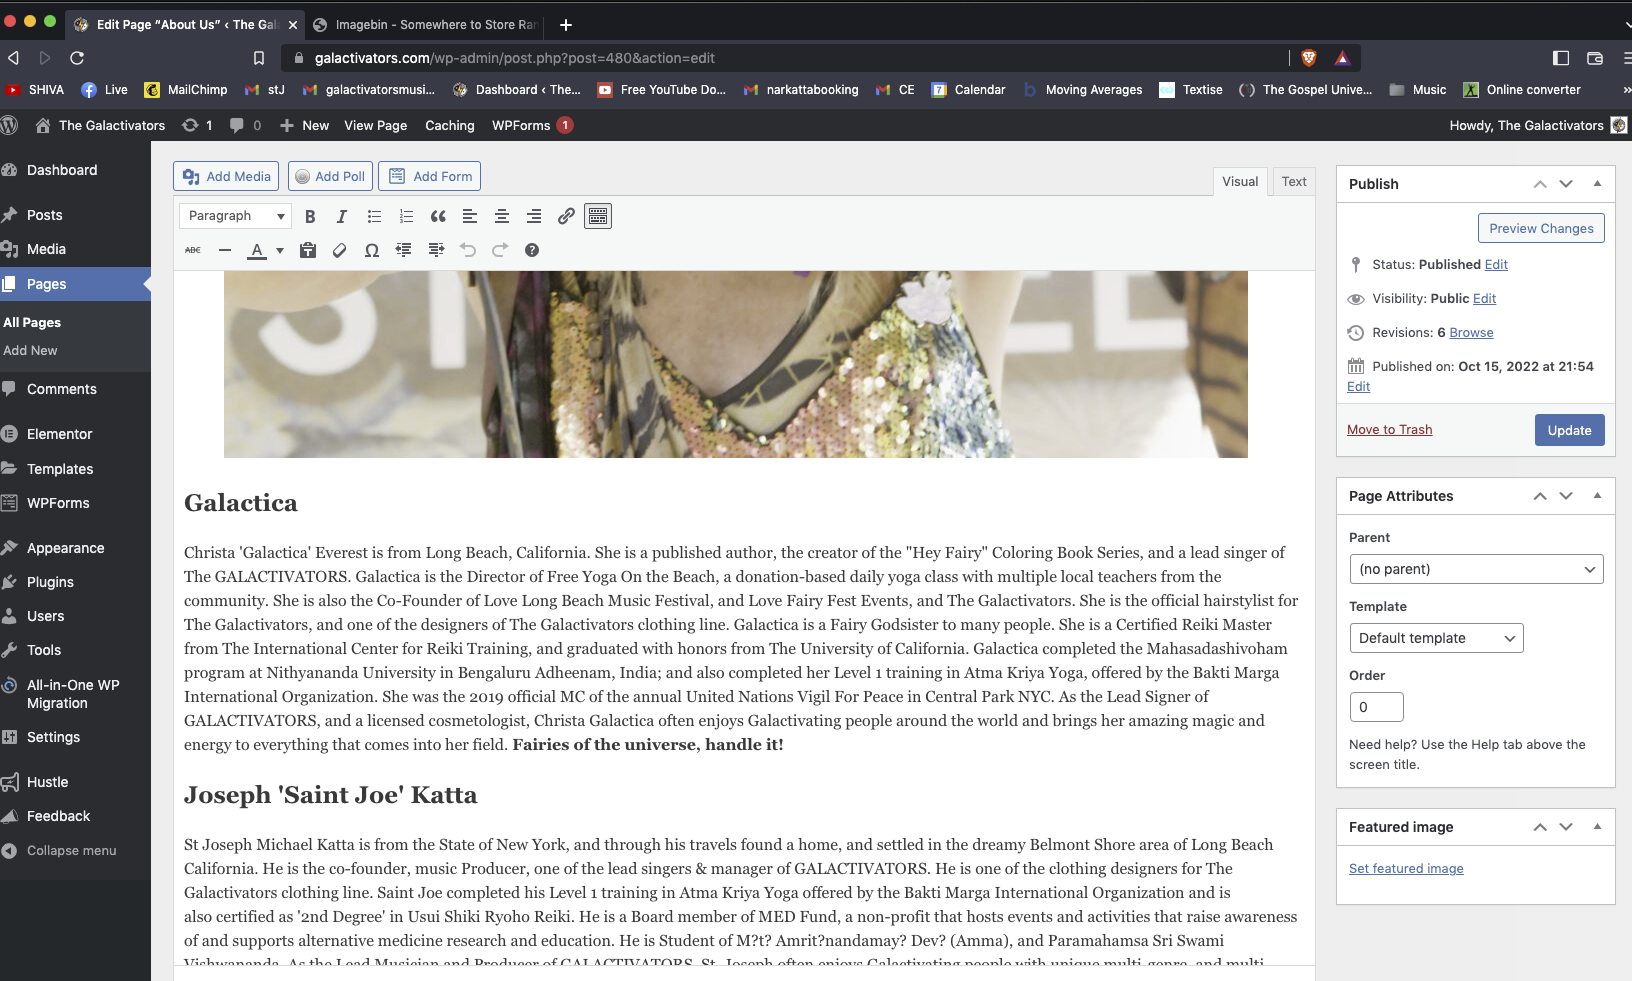The image size is (1632, 981).
Task: Apply strikethrough formatting
Action: (193, 250)
